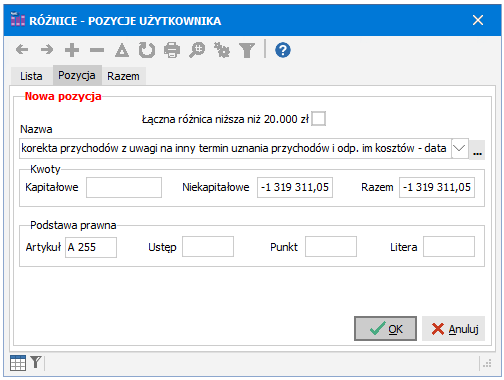The height and width of the screenshot is (380, 504).
Task: Switch to the Lista tab
Action: tap(31, 76)
